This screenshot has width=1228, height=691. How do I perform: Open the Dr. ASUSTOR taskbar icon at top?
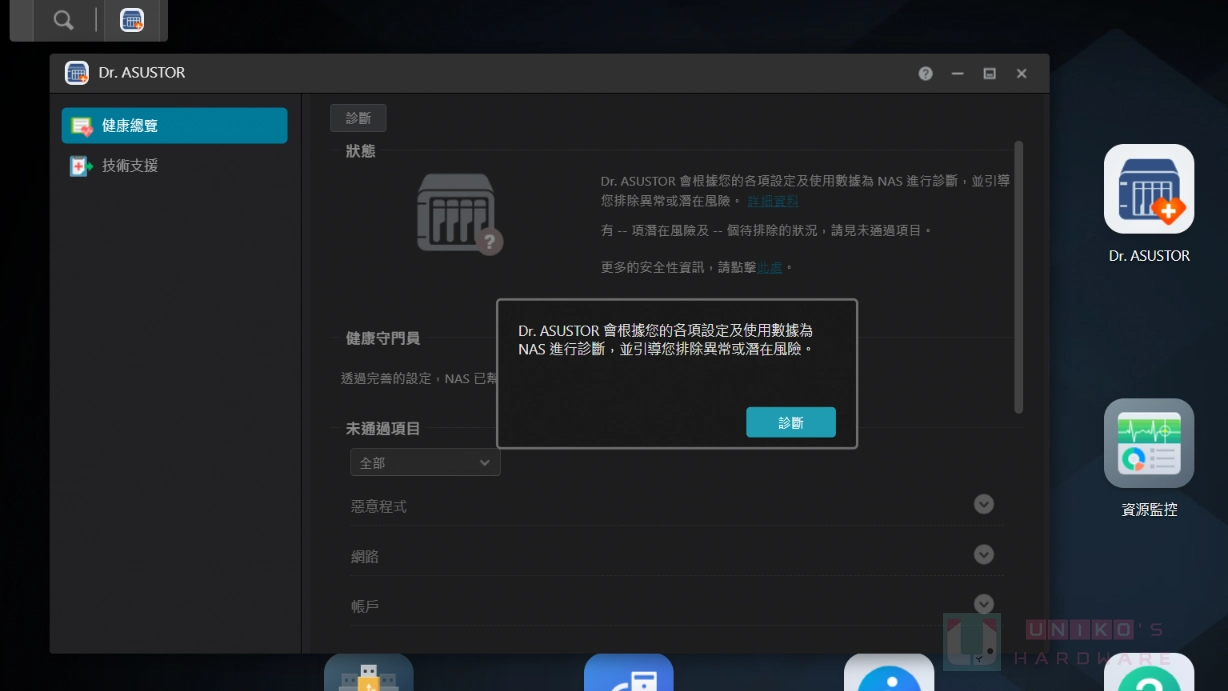(132, 20)
